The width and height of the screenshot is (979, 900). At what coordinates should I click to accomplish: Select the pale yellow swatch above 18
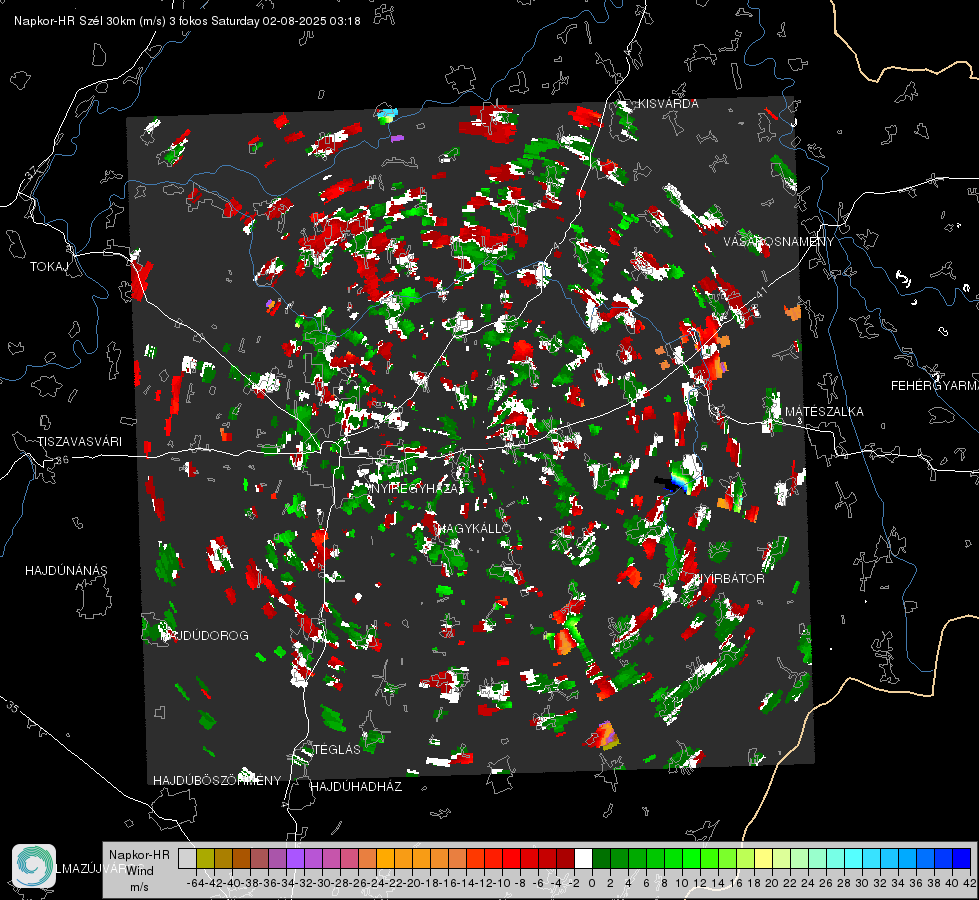pyautogui.click(x=764, y=858)
